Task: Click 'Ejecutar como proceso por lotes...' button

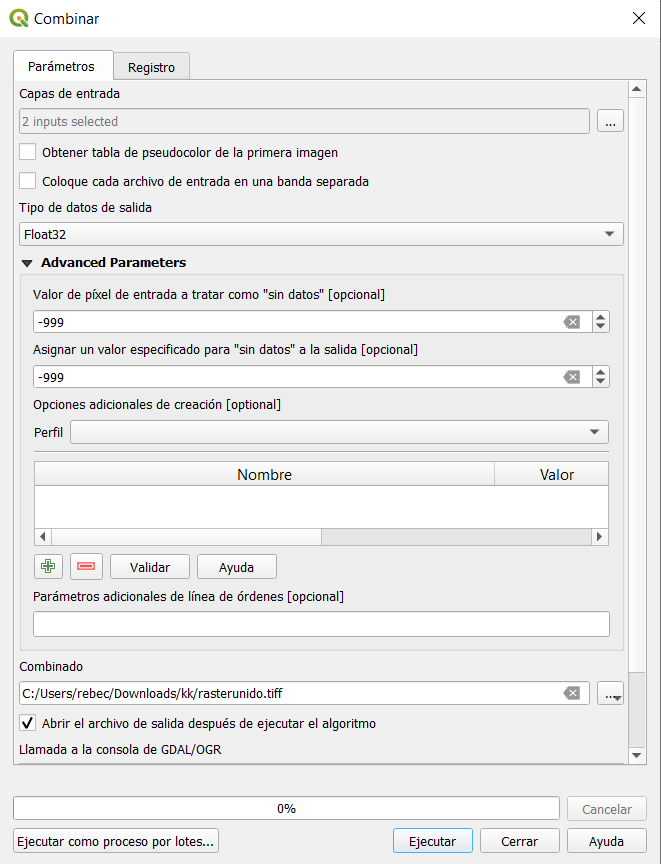Action: (x=116, y=841)
